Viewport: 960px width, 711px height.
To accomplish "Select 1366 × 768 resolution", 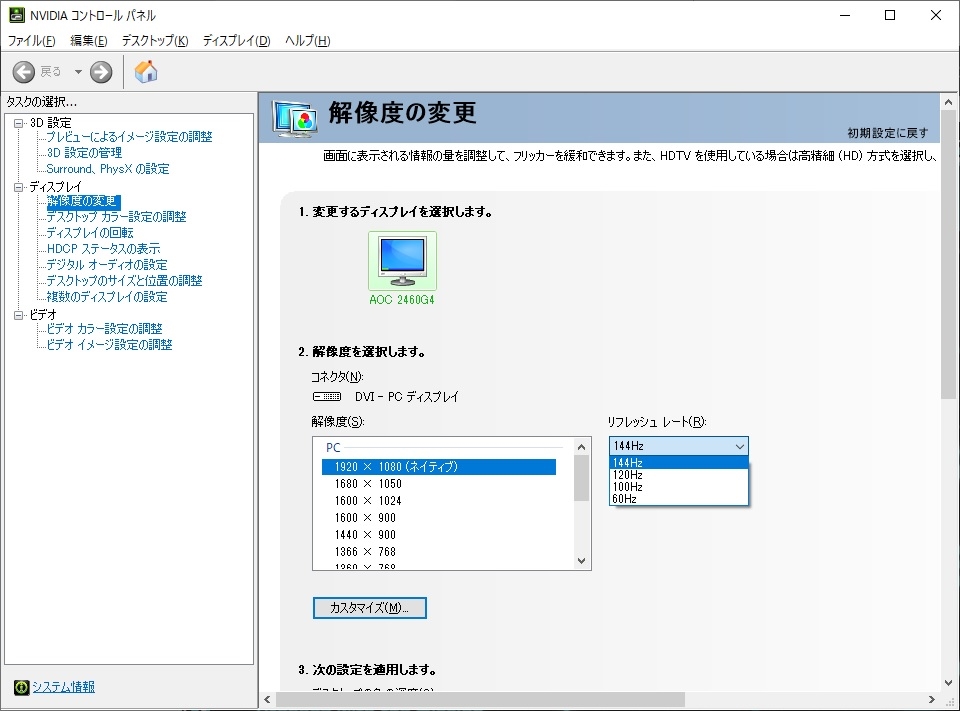I will [x=439, y=552].
